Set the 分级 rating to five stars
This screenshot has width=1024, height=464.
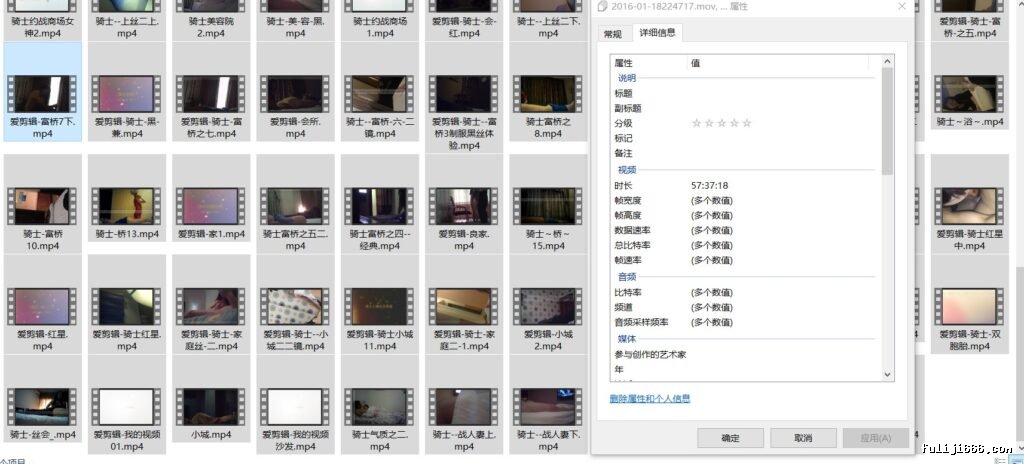pyautogui.click(x=746, y=123)
